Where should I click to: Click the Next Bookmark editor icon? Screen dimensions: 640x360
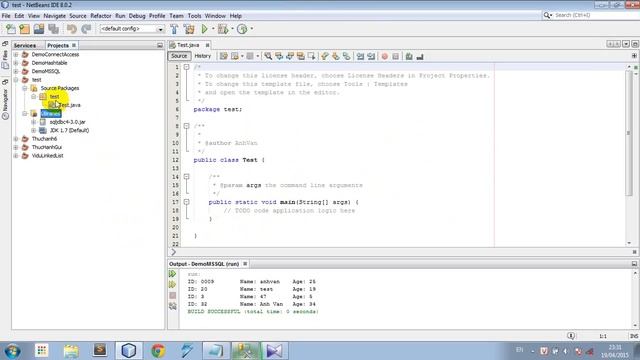click(336, 56)
